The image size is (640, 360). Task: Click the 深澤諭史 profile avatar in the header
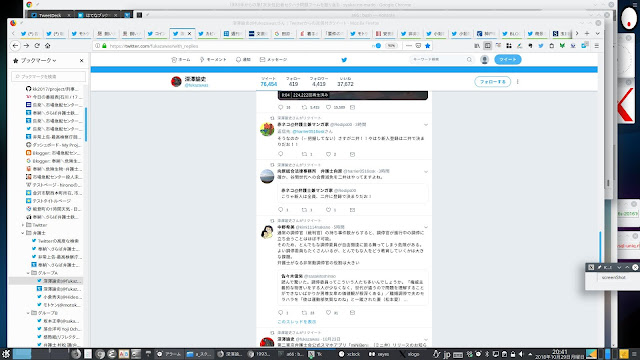pos(176,82)
